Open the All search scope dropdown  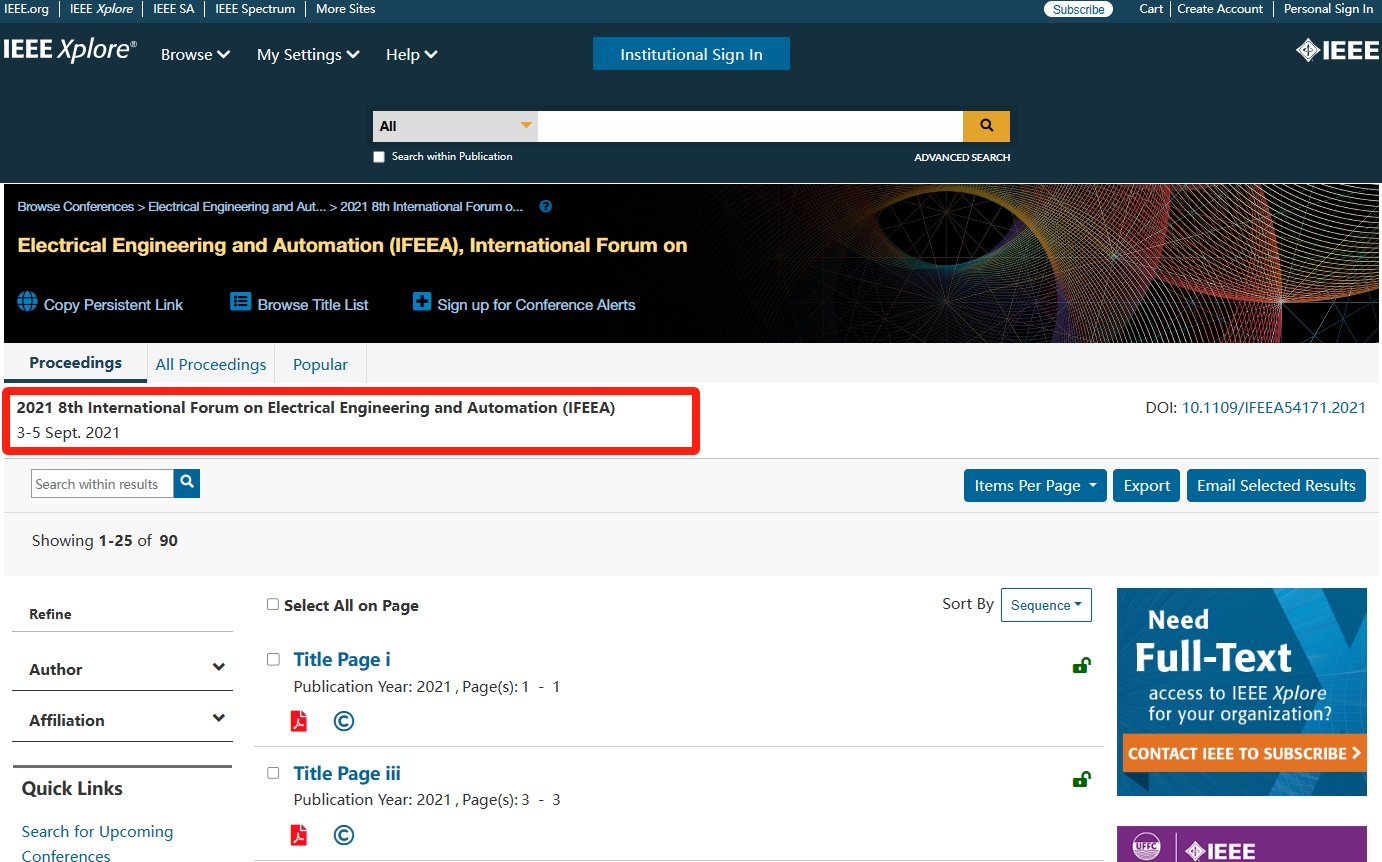(x=455, y=126)
